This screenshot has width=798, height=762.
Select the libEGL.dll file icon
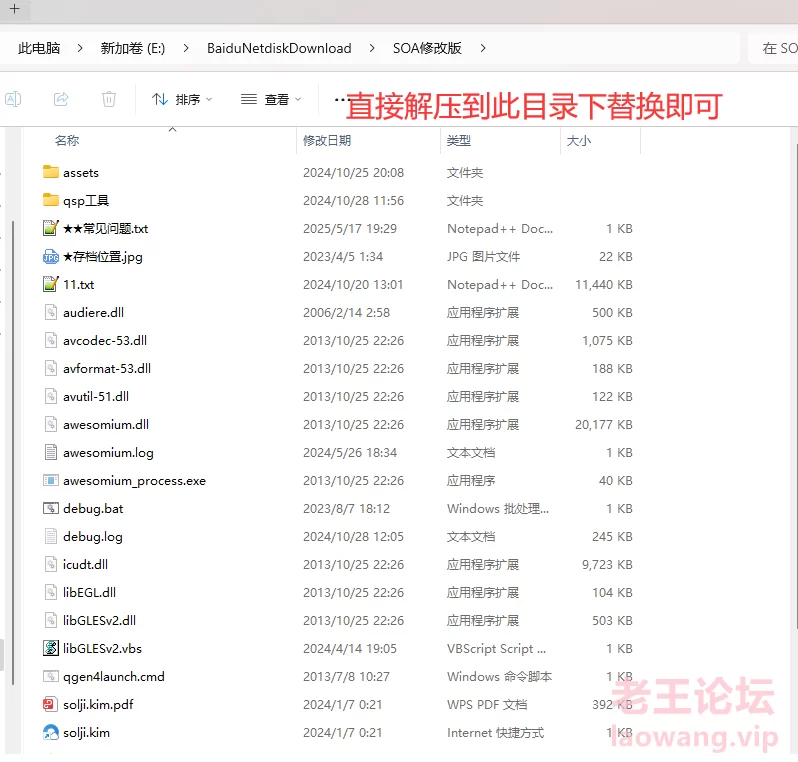point(50,592)
